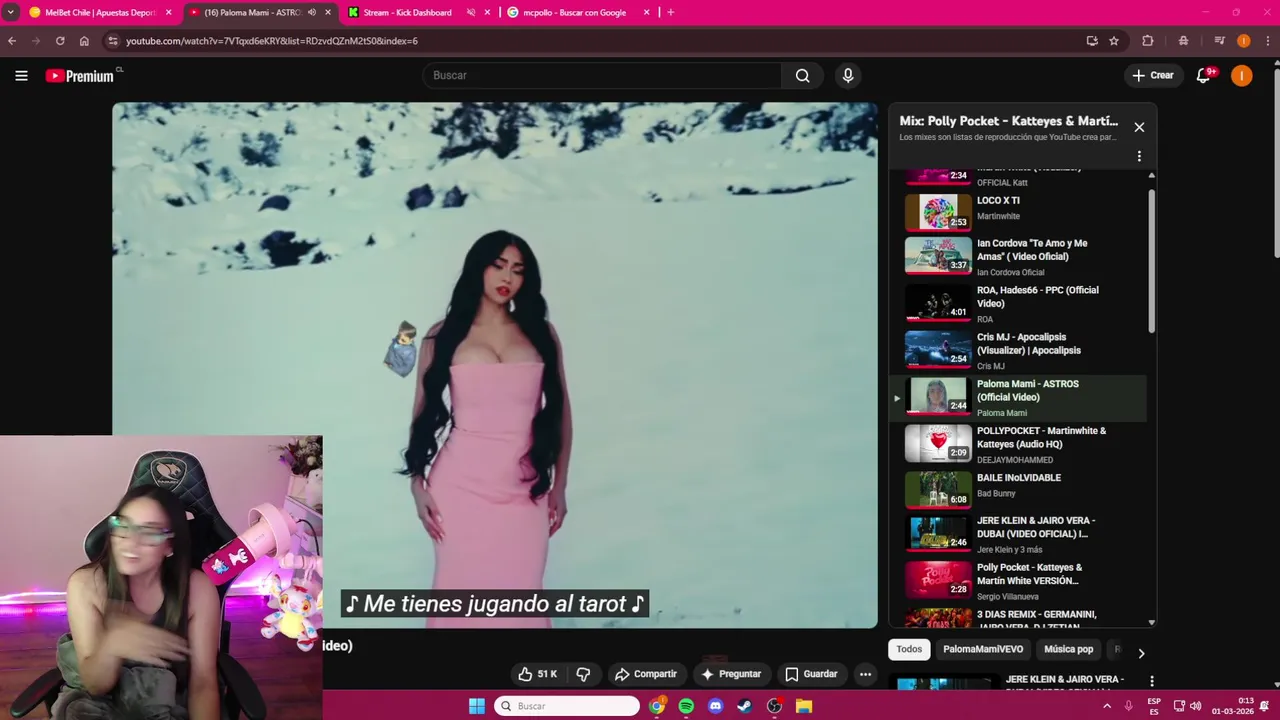Image resolution: width=1280 pixels, height=720 pixels.
Task: Open the JERE KLEIN & JAIRO VERA - DUBAI thumbnail
Action: (x=938, y=534)
